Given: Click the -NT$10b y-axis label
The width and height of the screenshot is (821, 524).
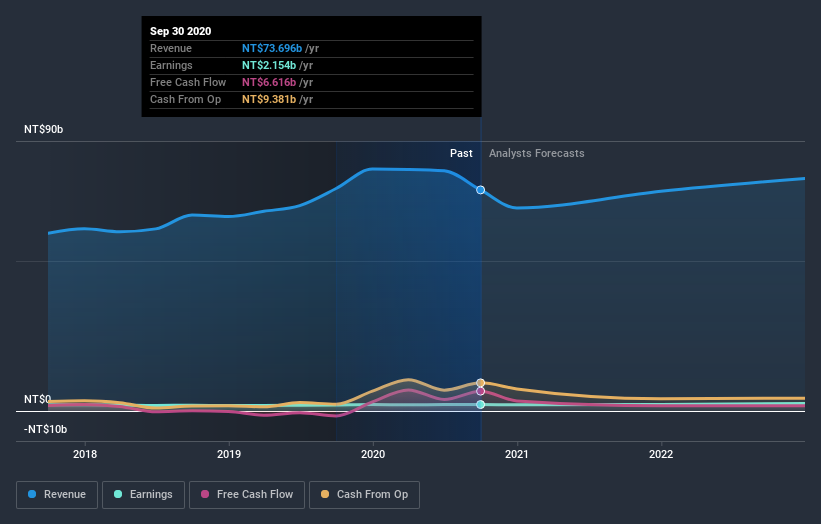Looking at the screenshot, I should coord(46,429).
